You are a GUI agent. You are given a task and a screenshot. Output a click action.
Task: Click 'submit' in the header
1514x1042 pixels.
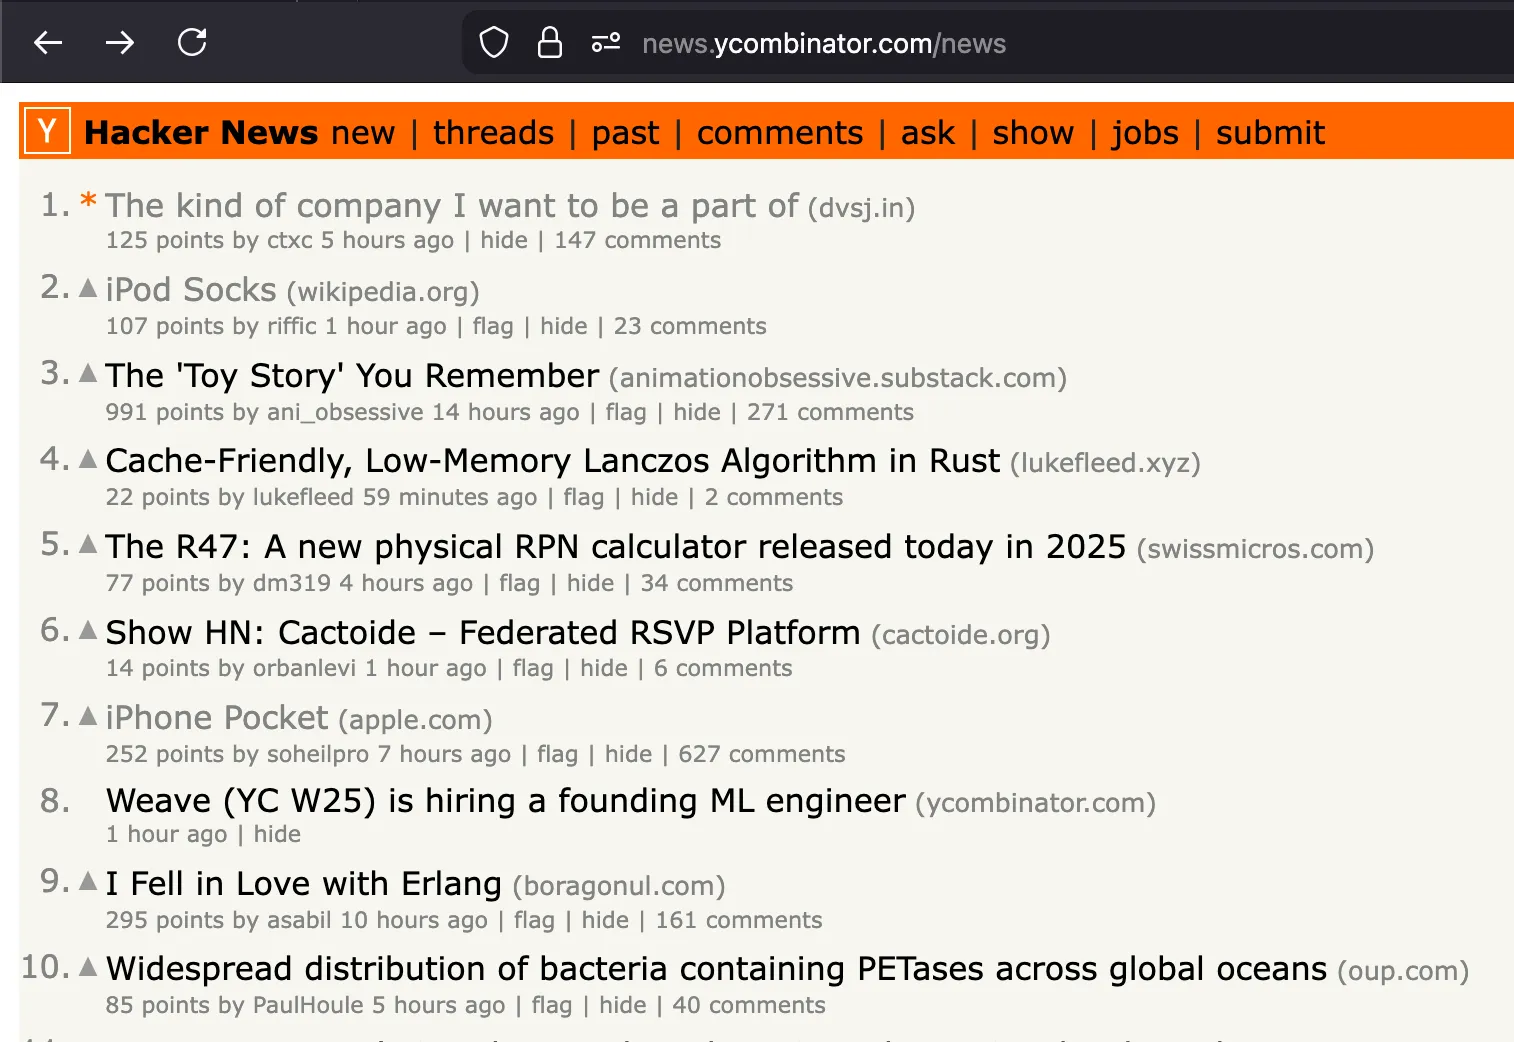pos(1270,132)
